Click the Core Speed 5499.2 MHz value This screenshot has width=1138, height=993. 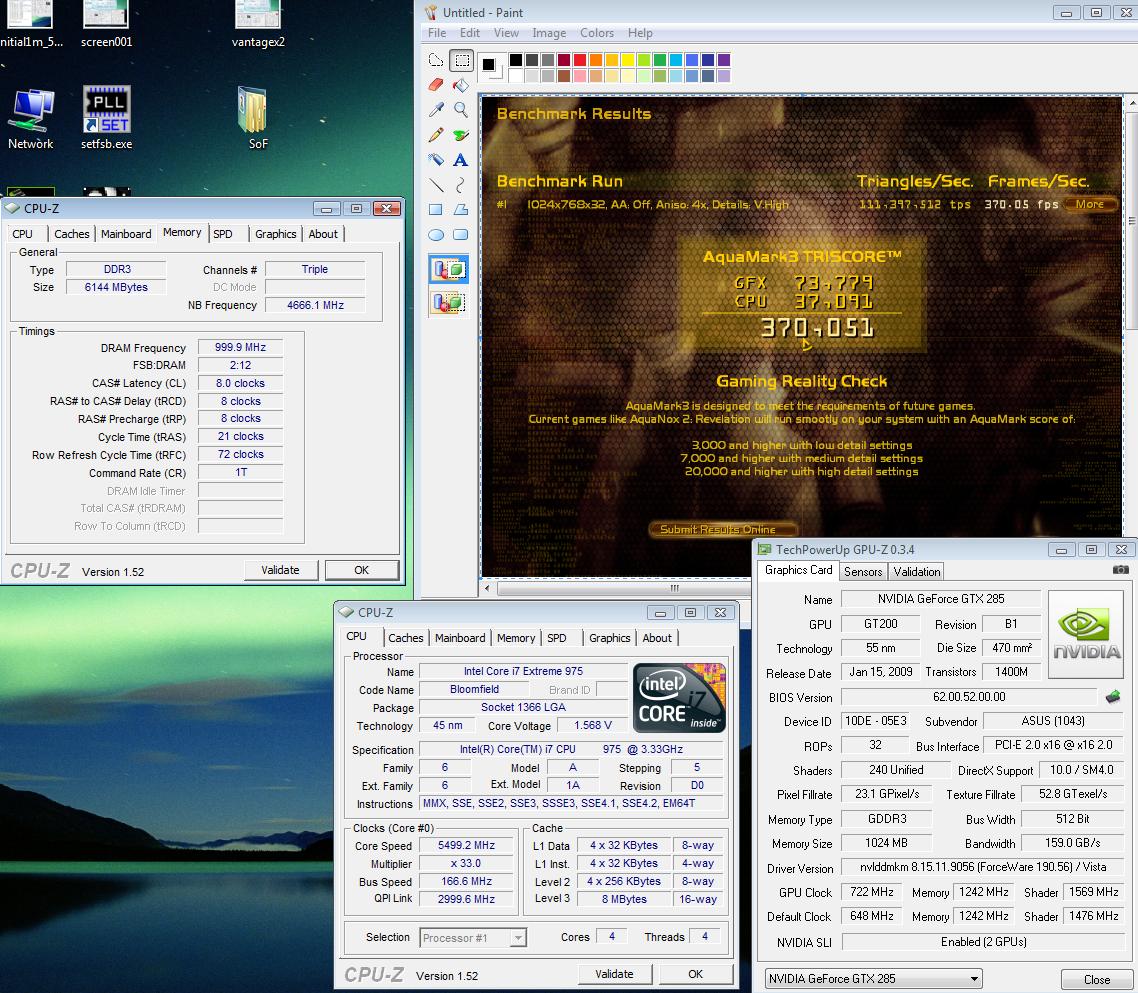point(466,846)
